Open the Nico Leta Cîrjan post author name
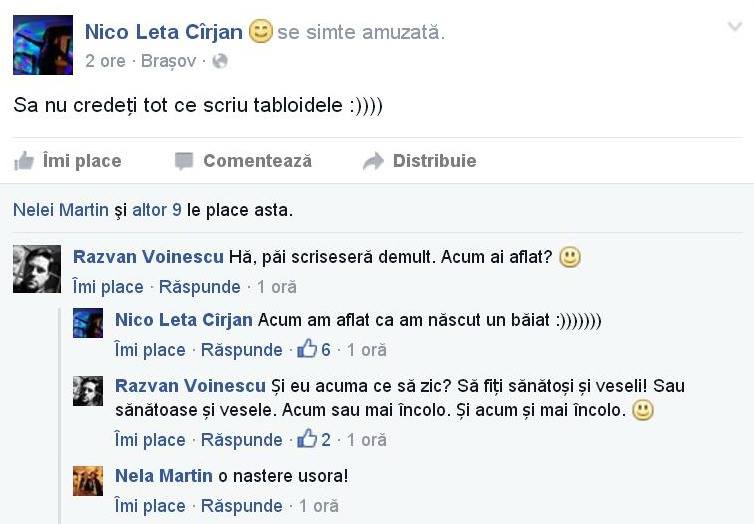The width and height of the screenshot is (754, 524). [x=163, y=32]
